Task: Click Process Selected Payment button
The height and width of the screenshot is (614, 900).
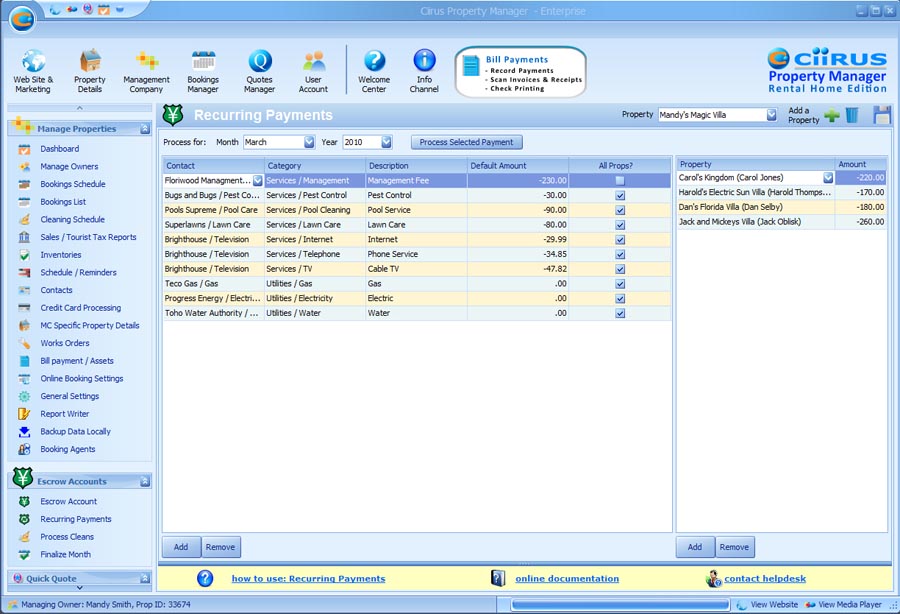Action: (467, 142)
